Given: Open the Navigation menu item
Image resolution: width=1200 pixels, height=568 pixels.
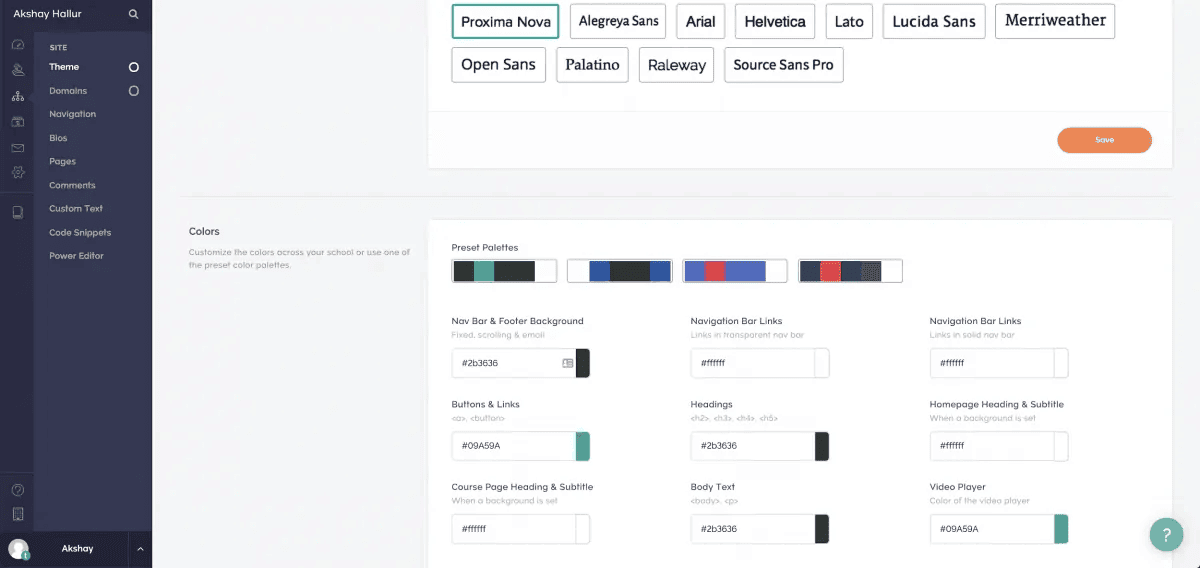Looking at the screenshot, I should [73, 114].
